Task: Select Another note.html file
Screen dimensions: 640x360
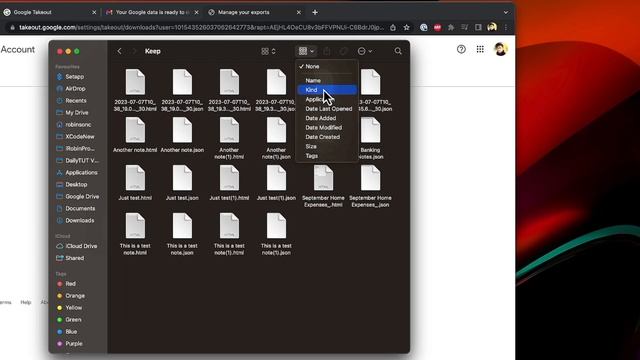Action: tap(135, 135)
